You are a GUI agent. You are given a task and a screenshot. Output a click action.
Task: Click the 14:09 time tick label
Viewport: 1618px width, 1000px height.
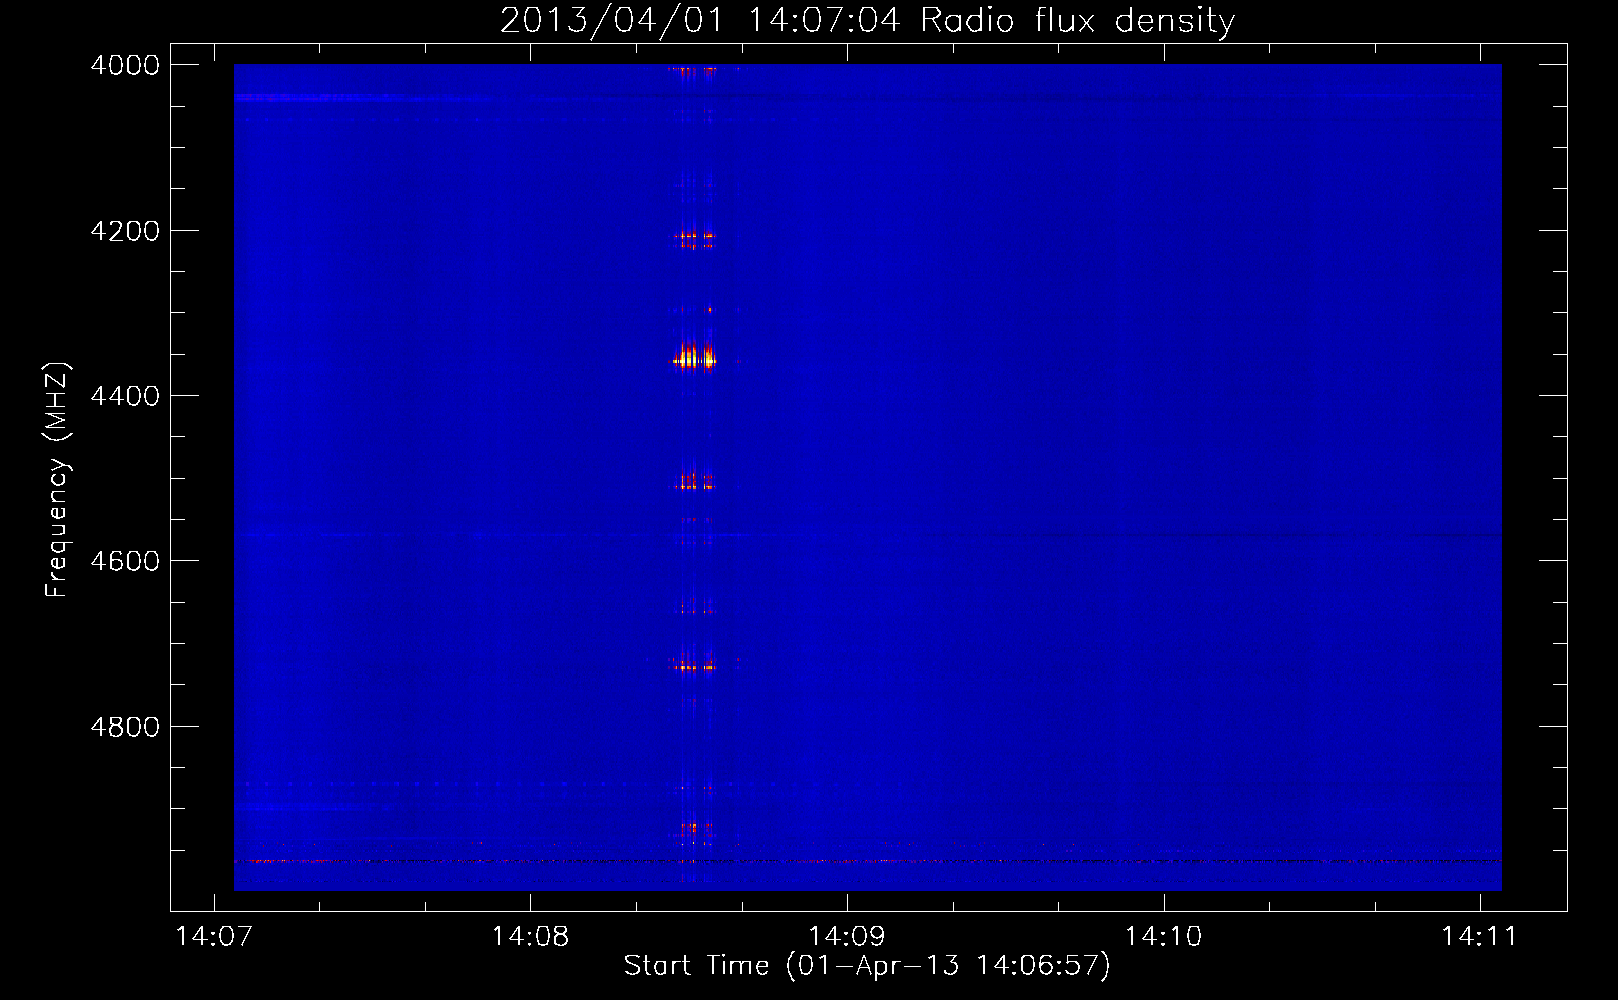pyautogui.click(x=847, y=937)
